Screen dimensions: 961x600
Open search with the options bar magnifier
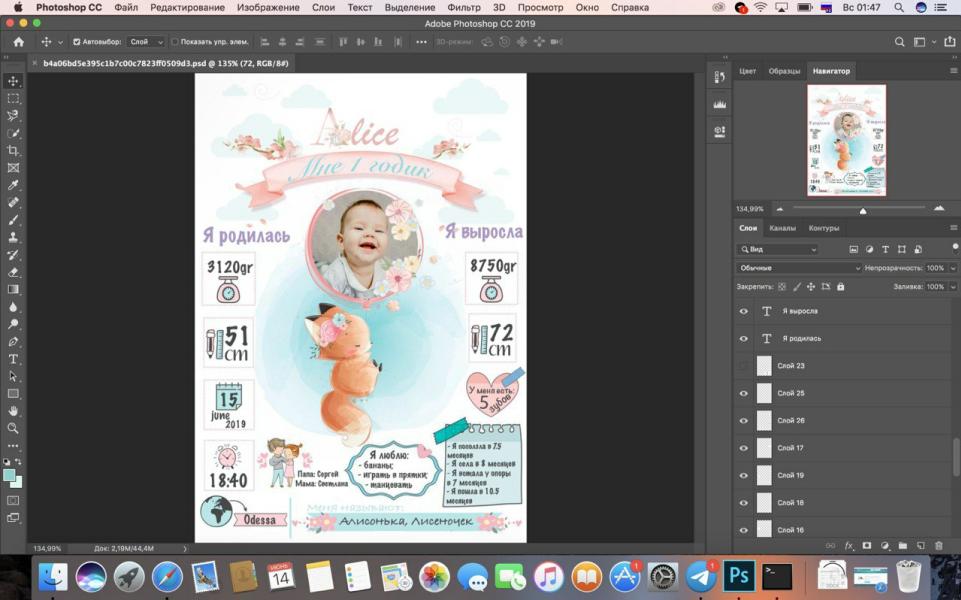click(900, 42)
